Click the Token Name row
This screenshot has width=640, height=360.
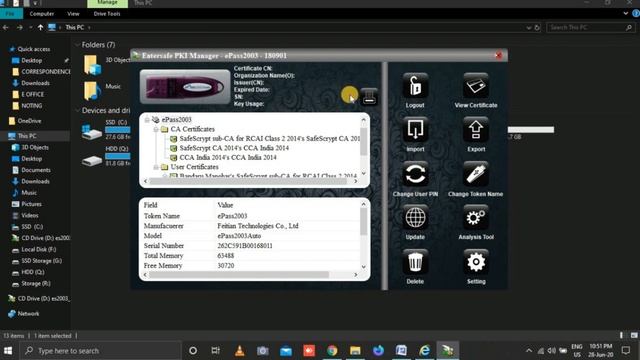[251, 216]
